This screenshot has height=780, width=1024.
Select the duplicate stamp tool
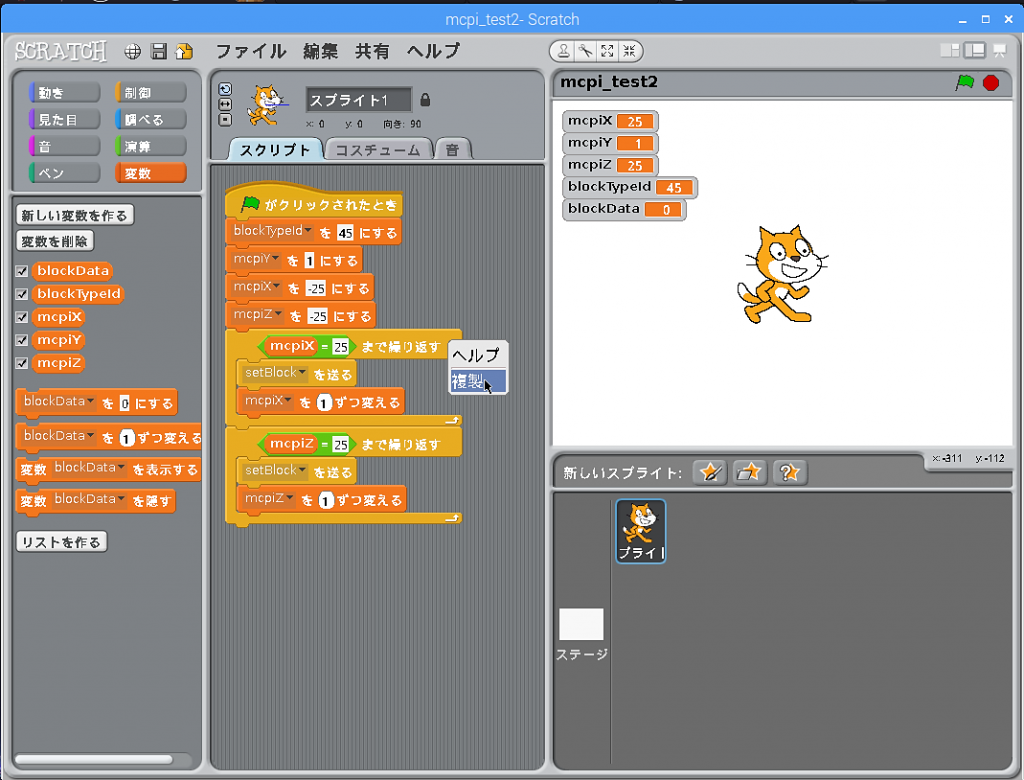[x=563, y=51]
